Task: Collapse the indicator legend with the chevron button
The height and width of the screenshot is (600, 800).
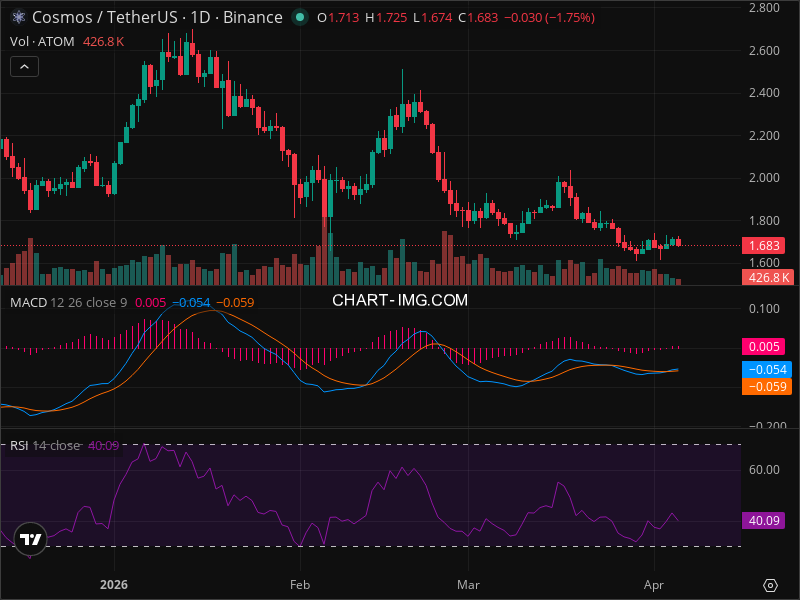Action: tap(24, 67)
